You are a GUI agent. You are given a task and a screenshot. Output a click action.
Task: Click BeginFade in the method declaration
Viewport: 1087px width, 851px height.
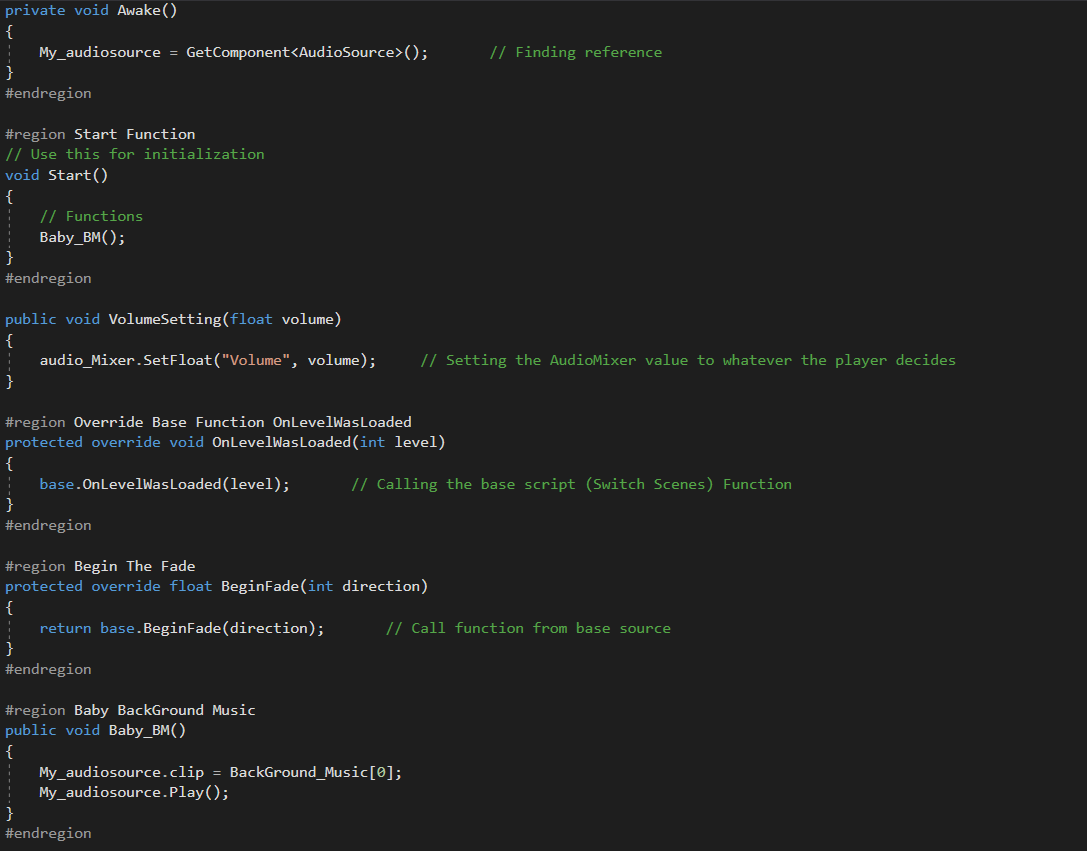(x=259, y=586)
